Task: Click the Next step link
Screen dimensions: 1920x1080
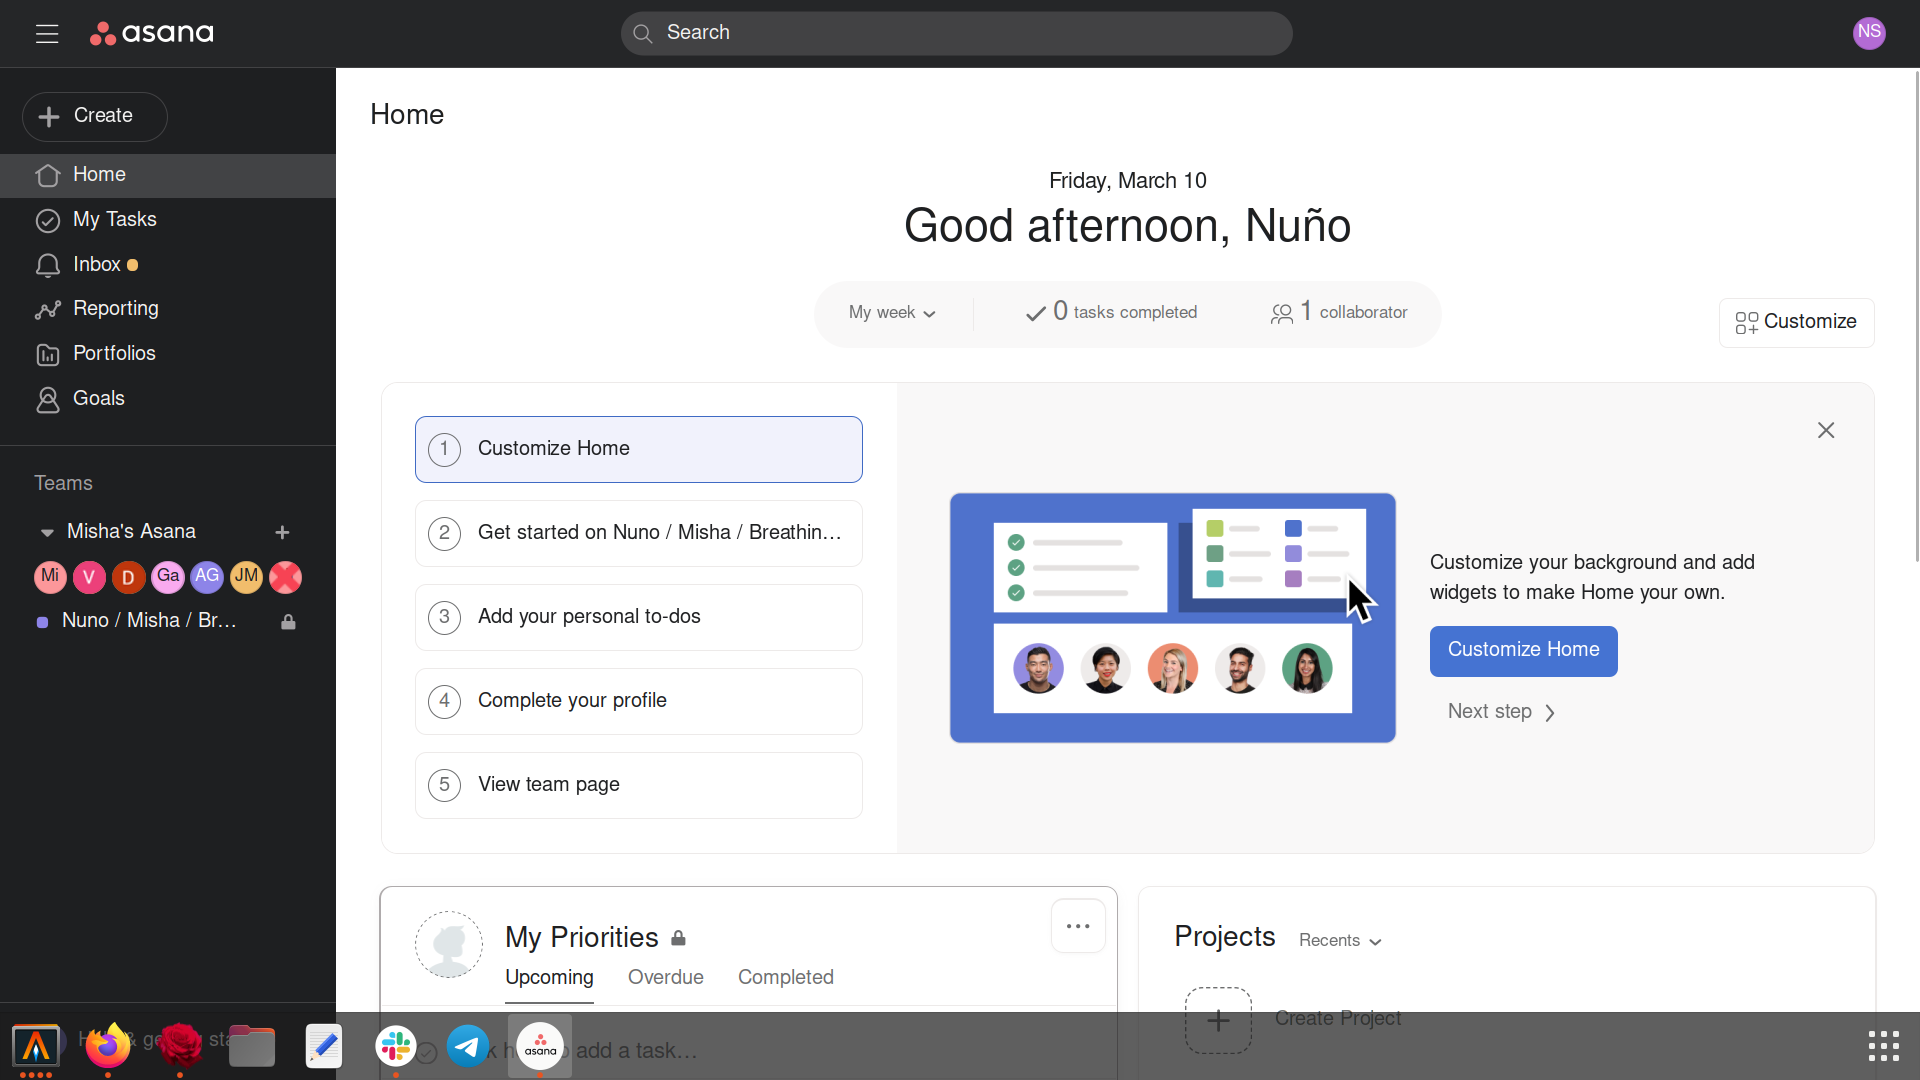Action: pos(1500,712)
